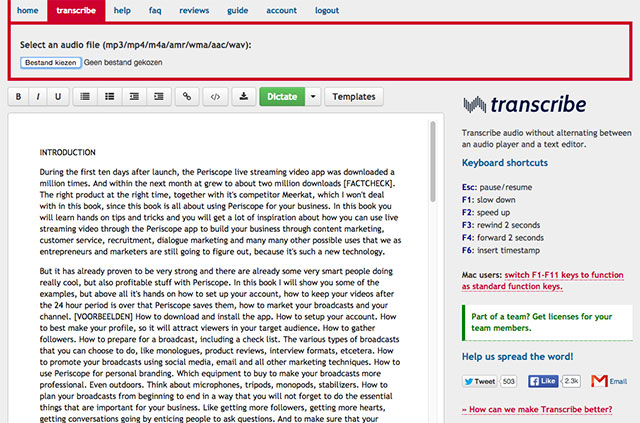Click 'Geen bestand gekozen' file label
The height and width of the screenshot is (423, 640).
(123, 62)
